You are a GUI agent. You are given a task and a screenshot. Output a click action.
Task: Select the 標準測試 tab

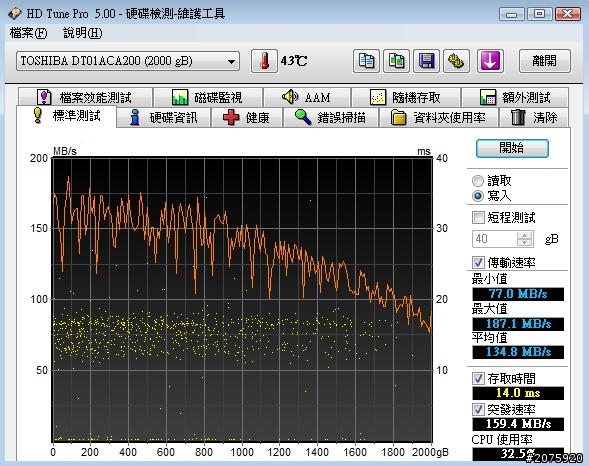[66, 116]
